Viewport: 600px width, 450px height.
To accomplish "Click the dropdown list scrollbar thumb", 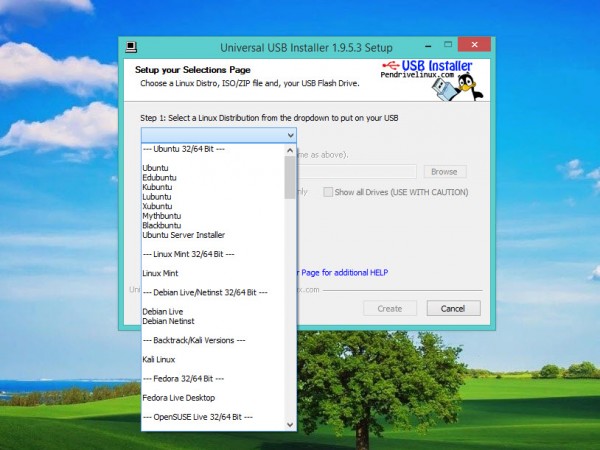I will pyautogui.click(x=290, y=178).
